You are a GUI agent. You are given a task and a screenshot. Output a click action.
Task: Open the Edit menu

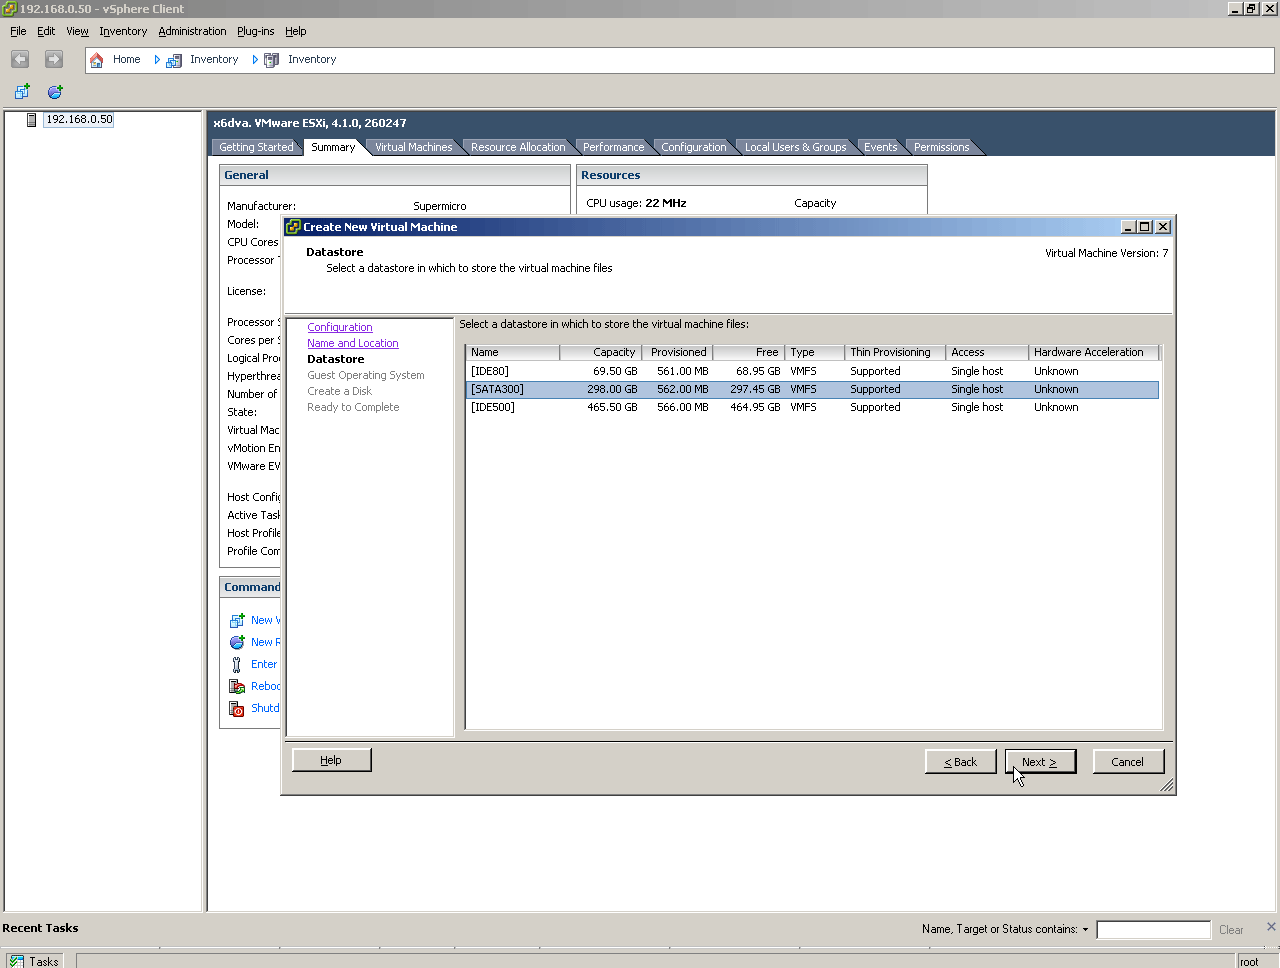[46, 32]
